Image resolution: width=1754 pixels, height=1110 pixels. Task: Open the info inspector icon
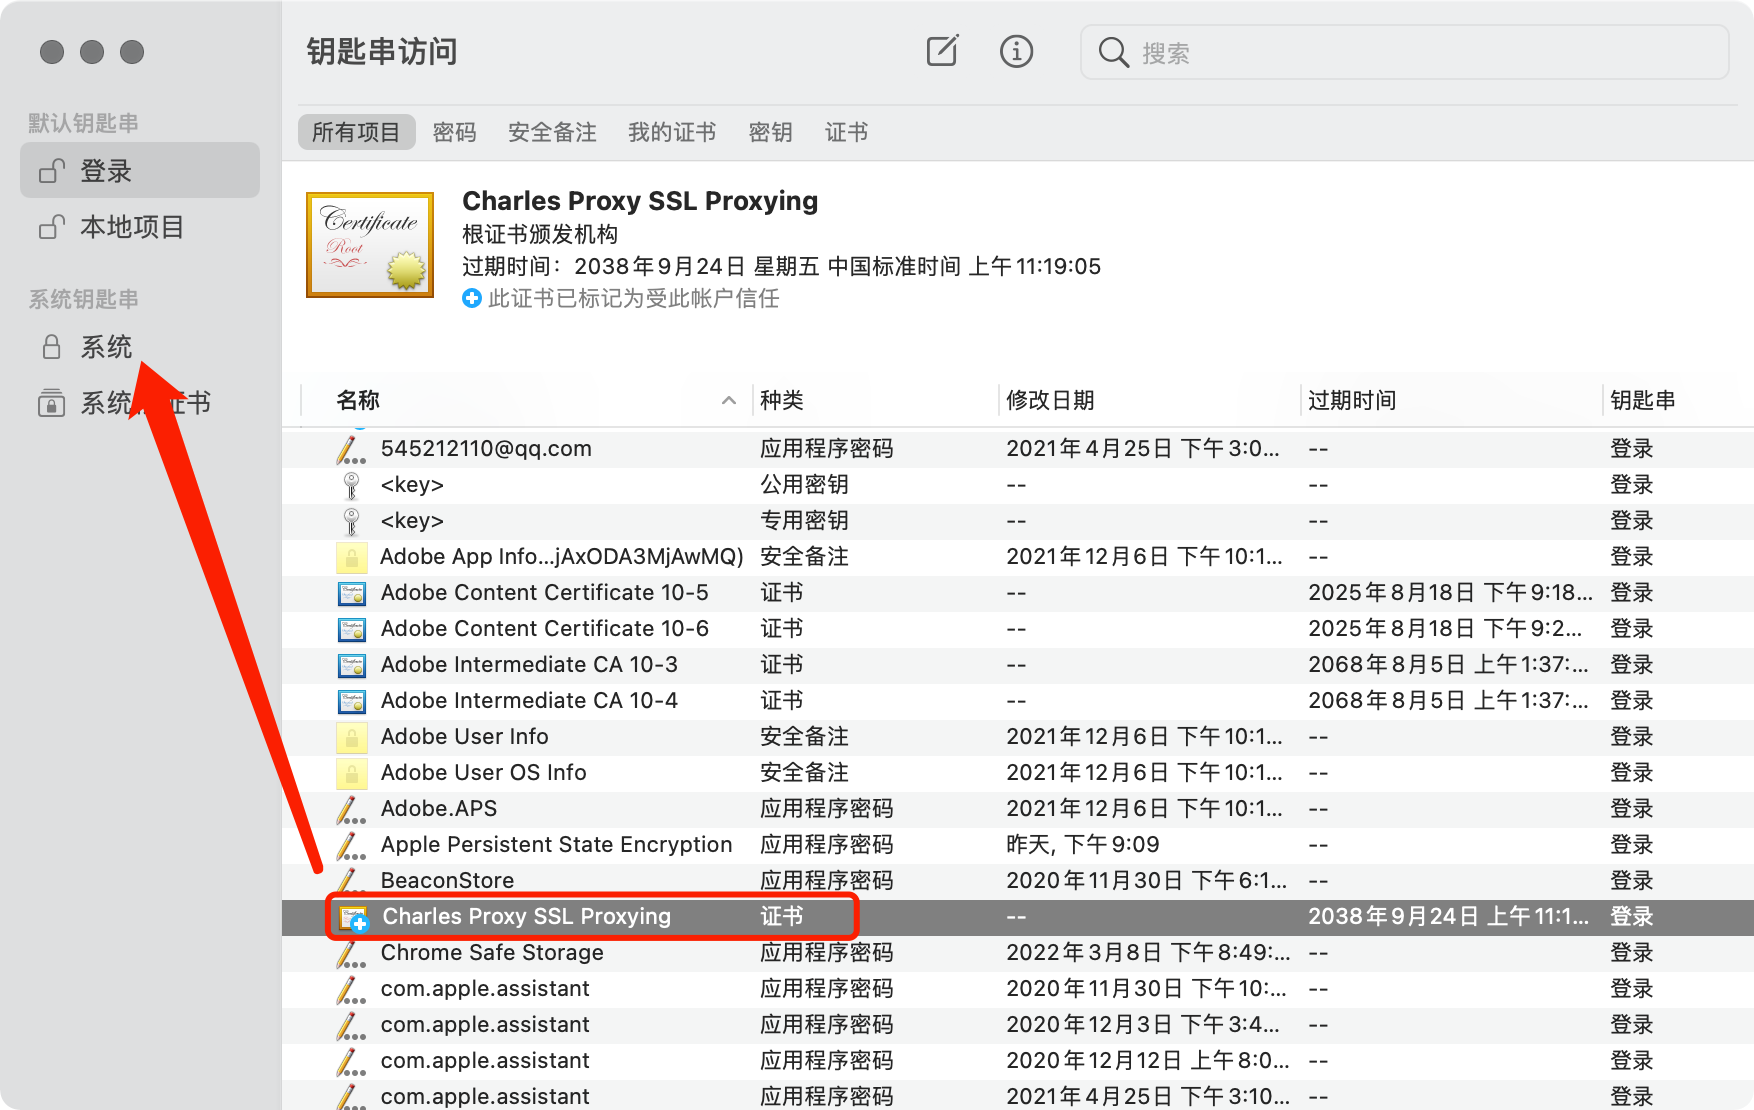1016,51
